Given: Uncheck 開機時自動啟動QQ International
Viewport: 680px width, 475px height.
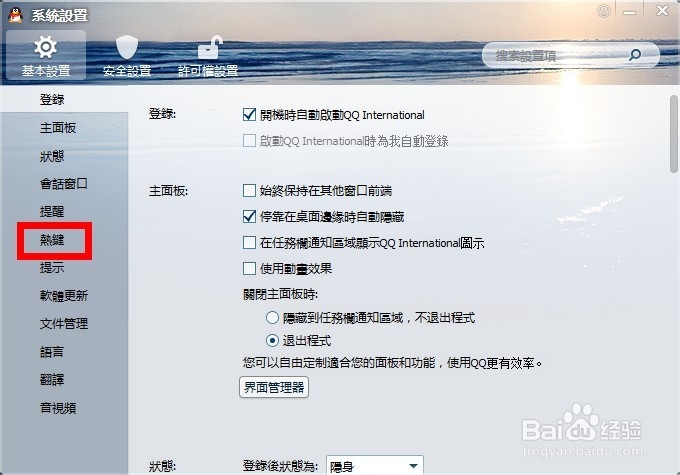Looking at the screenshot, I should coord(249,115).
